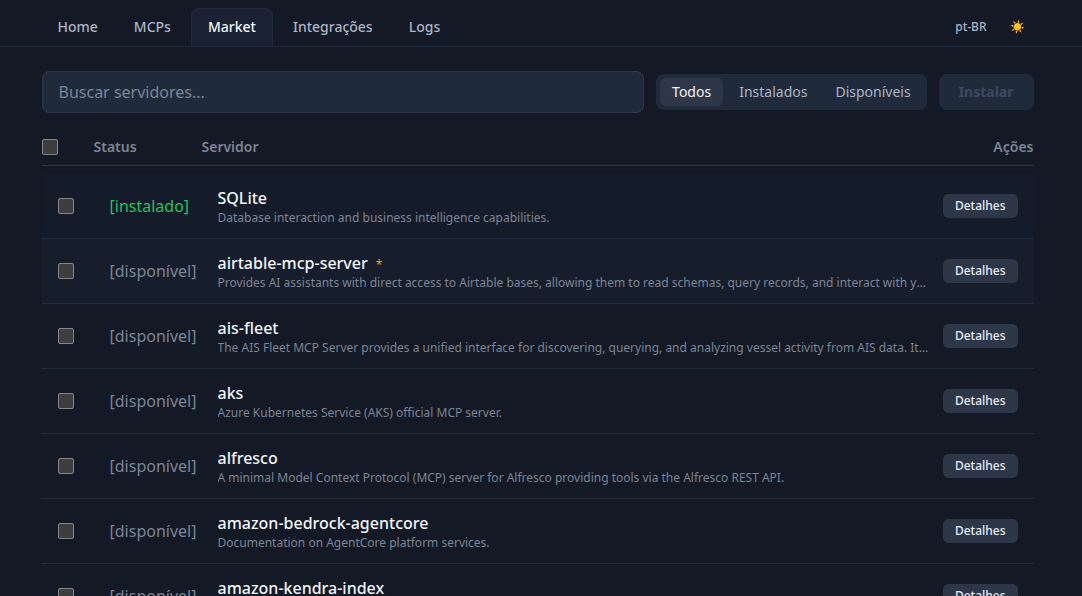Click amazon-bedrock-agentcore server name
Screen dimensions: 1082x596
[323, 523]
